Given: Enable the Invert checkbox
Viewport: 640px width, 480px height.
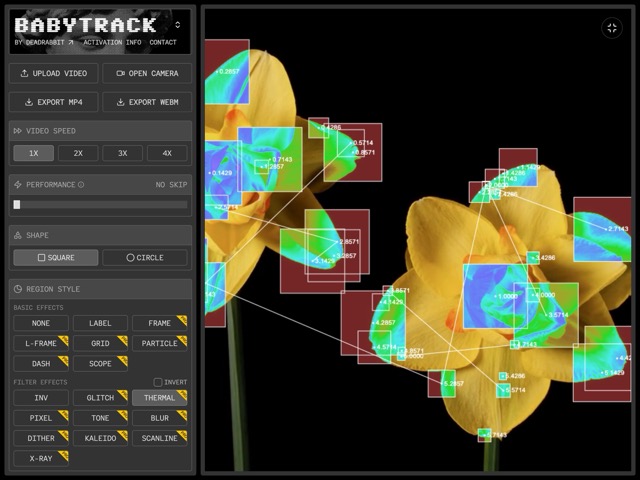Looking at the screenshot, I should pyautogui.click(x=158, y=382).
